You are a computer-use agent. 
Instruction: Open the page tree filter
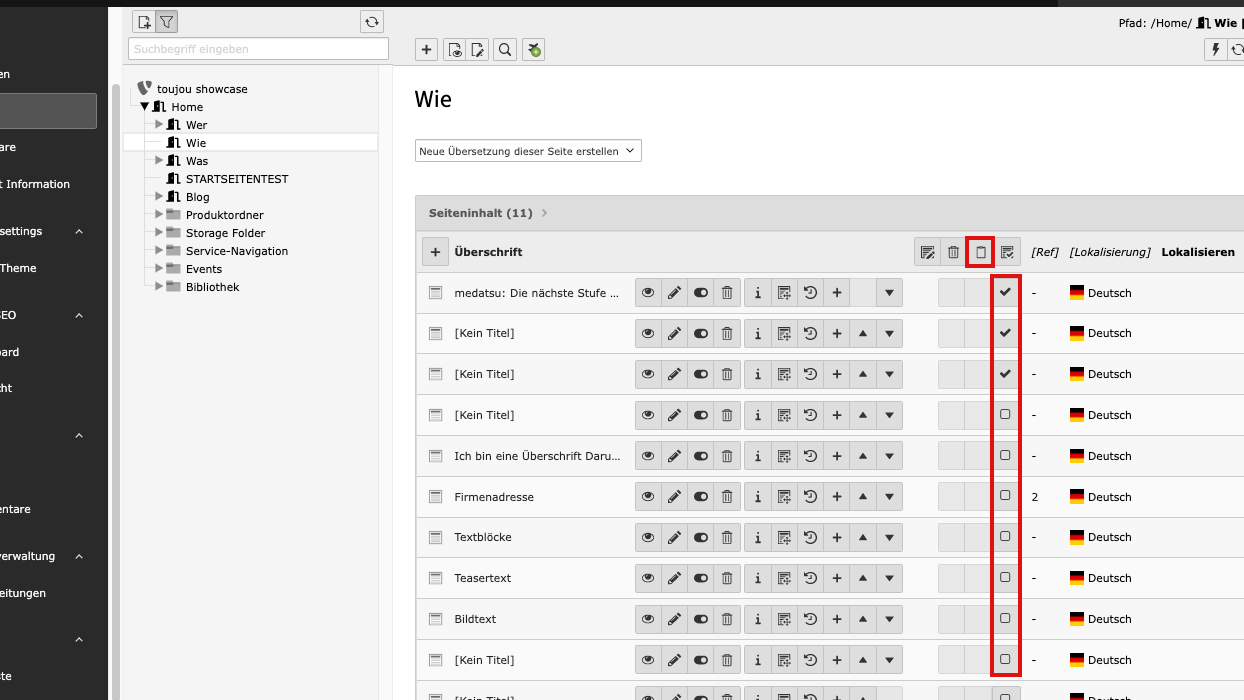click(x=166, y=22)
